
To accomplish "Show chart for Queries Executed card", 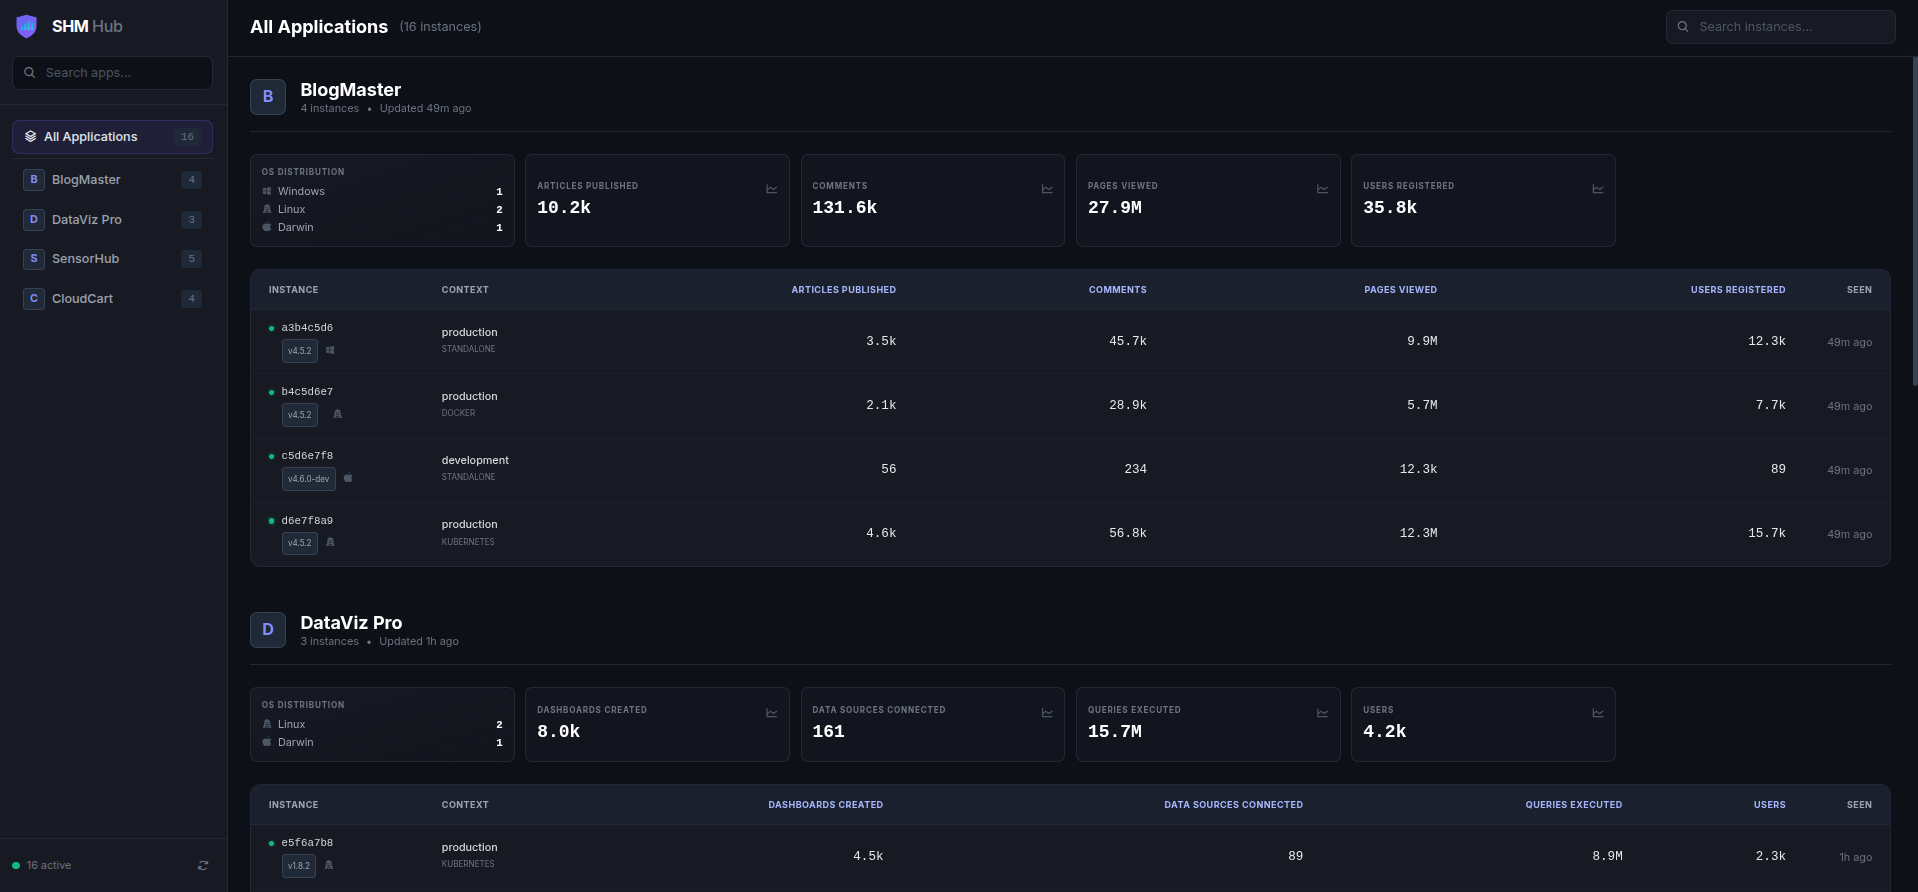I will (1322, 713).
